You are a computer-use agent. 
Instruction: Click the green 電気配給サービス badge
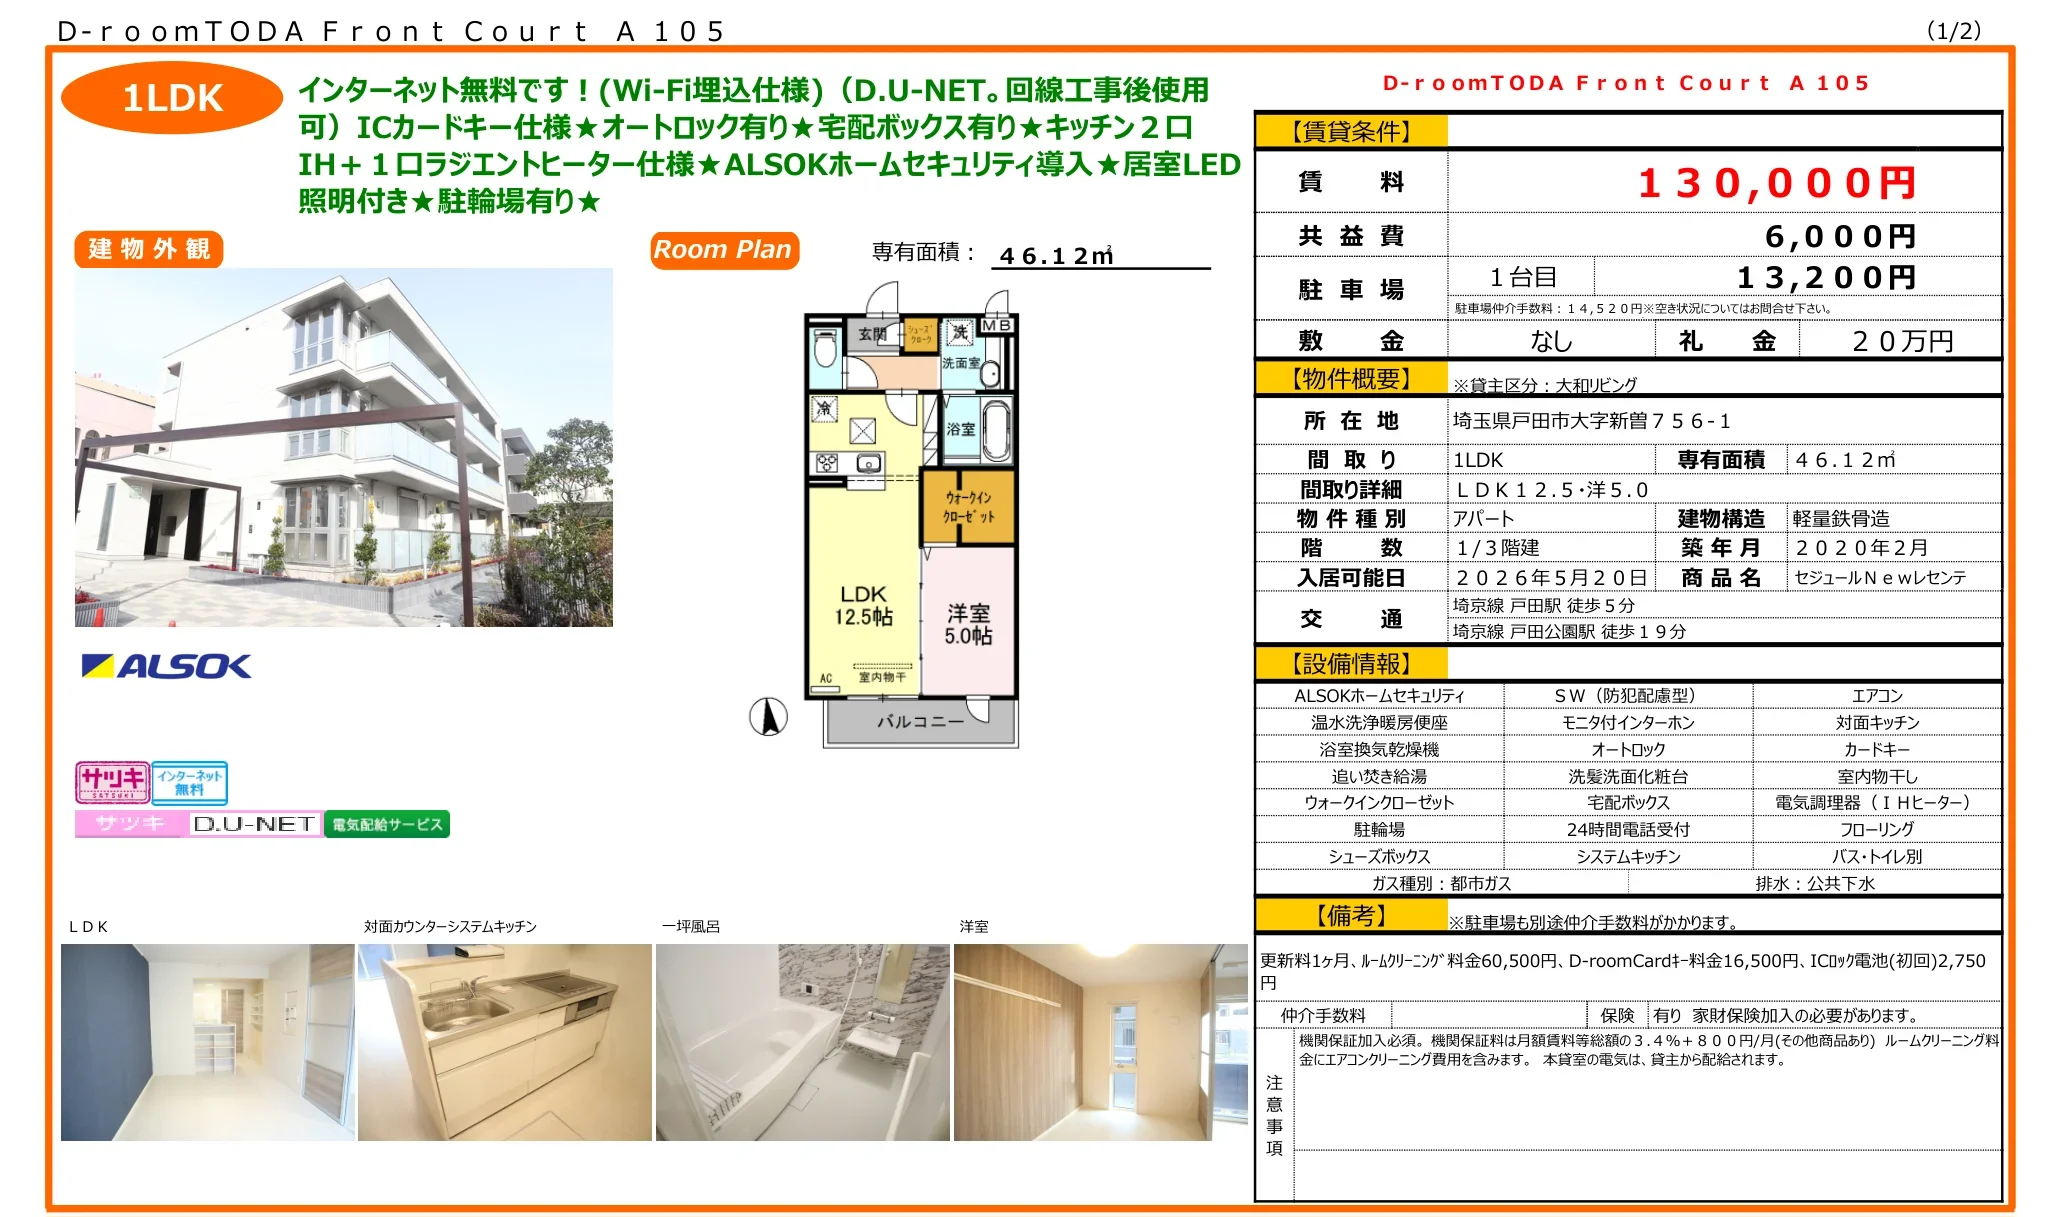[390, 825]
